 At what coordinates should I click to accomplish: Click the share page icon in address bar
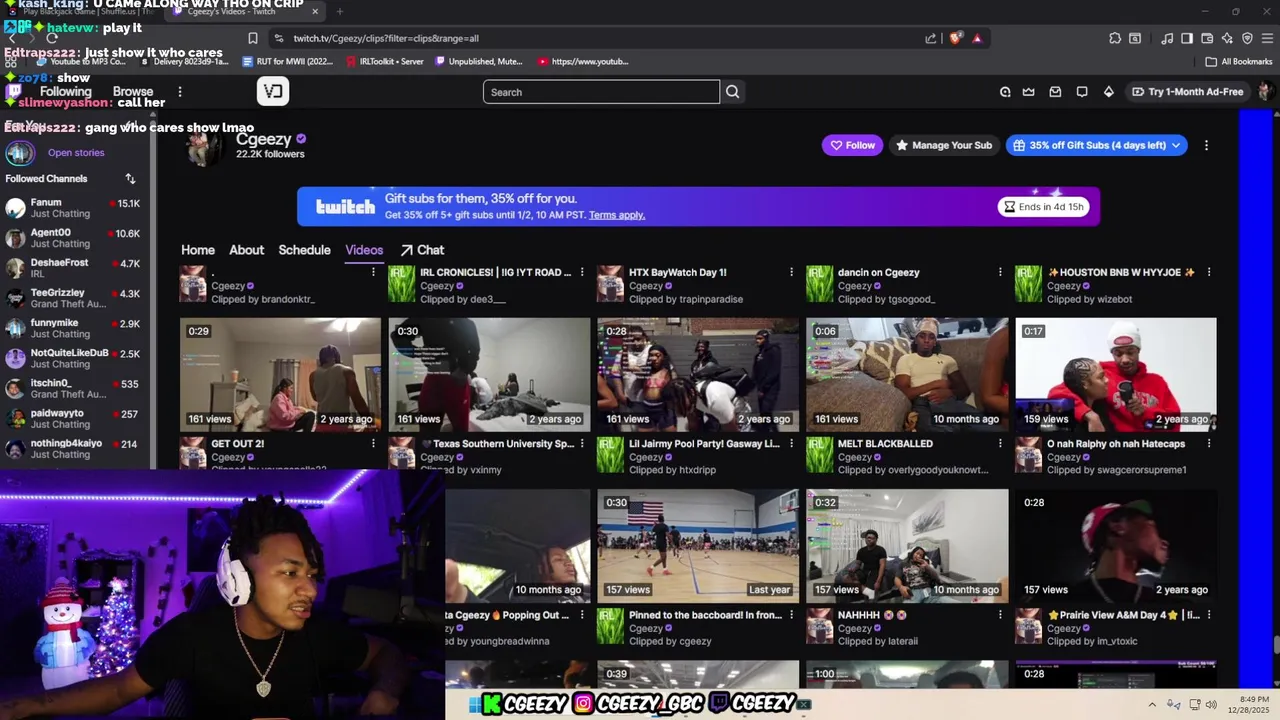(x=931, y=38)
